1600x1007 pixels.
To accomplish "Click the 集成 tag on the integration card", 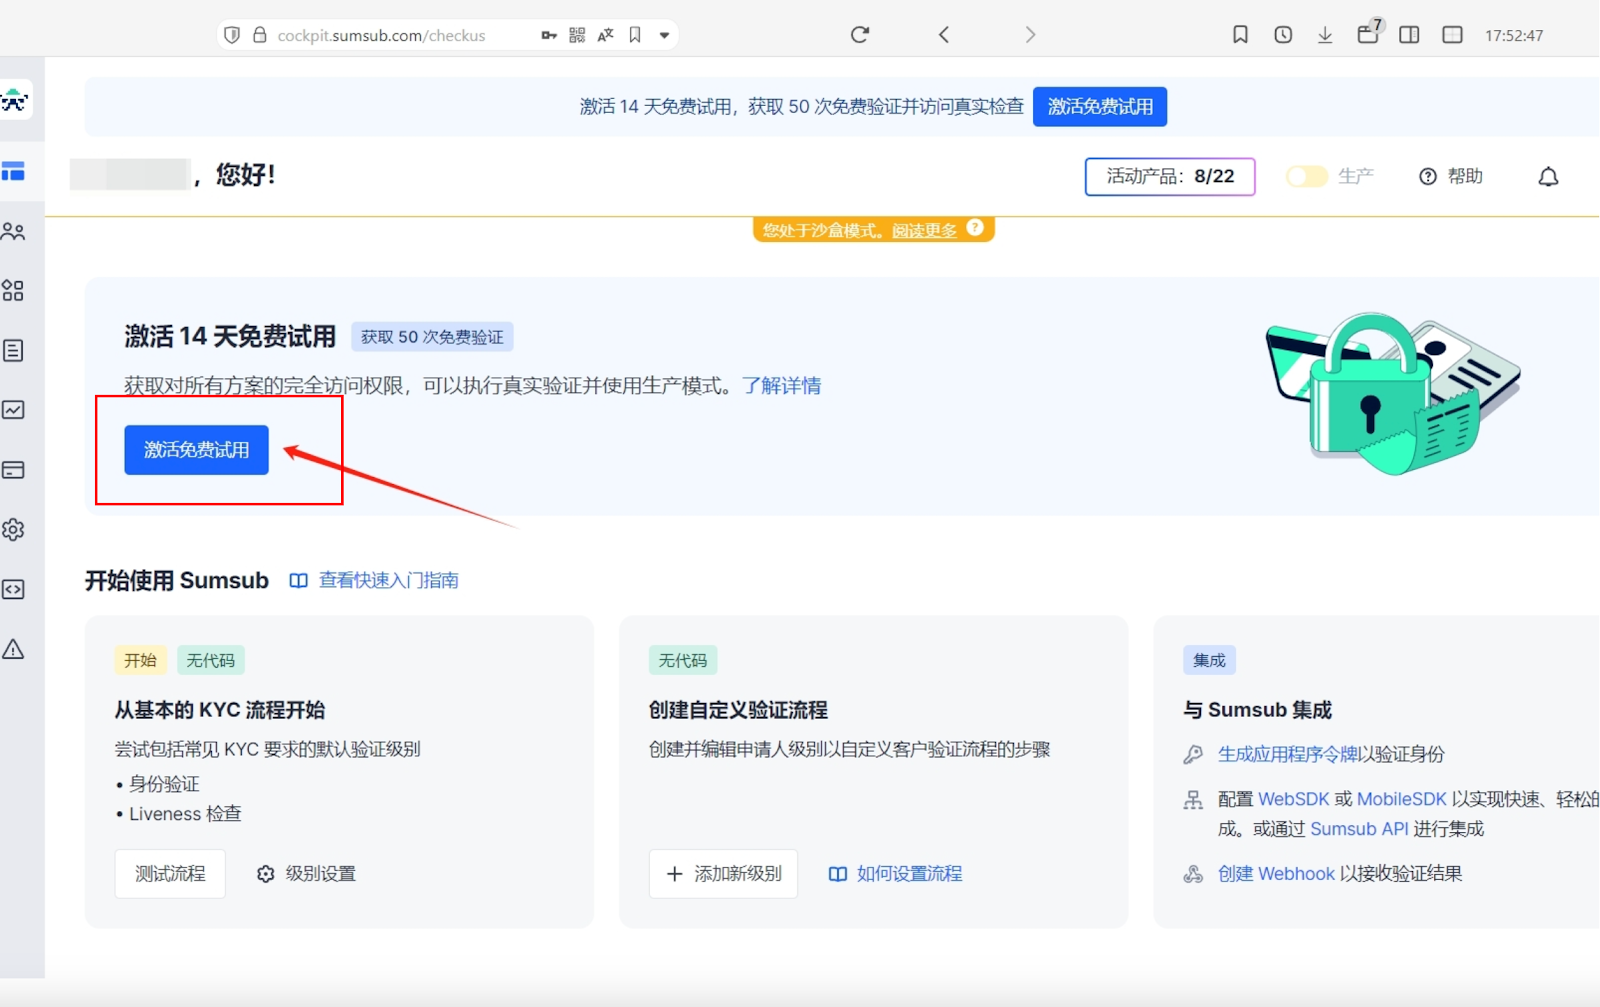I will (1209, 660).
